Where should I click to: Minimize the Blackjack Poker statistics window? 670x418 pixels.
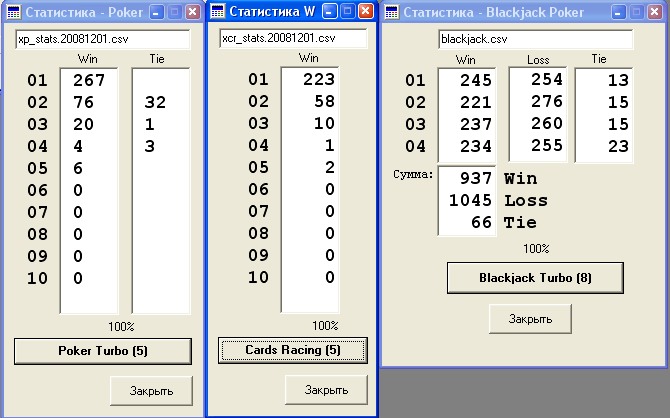(x=621, y=12)
